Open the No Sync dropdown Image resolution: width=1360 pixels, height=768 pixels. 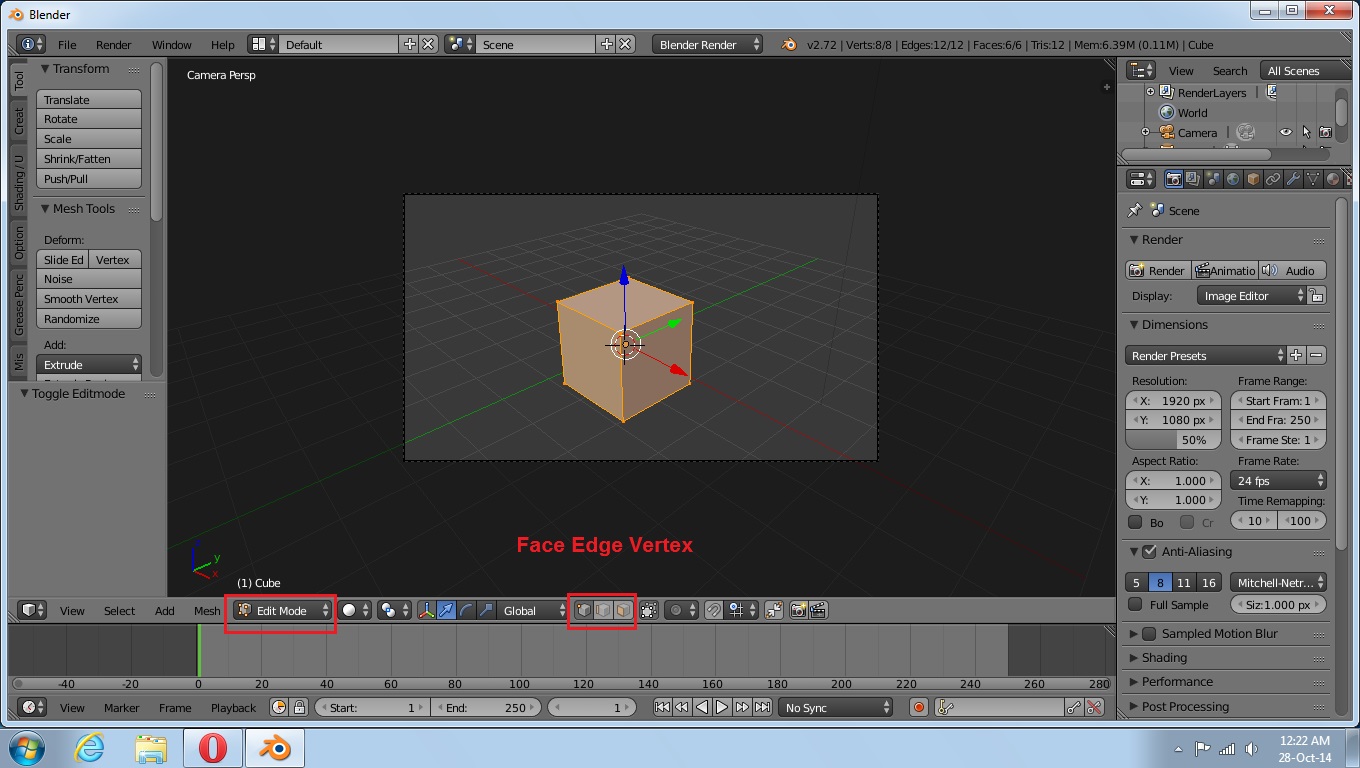click(x=836, y=707)
